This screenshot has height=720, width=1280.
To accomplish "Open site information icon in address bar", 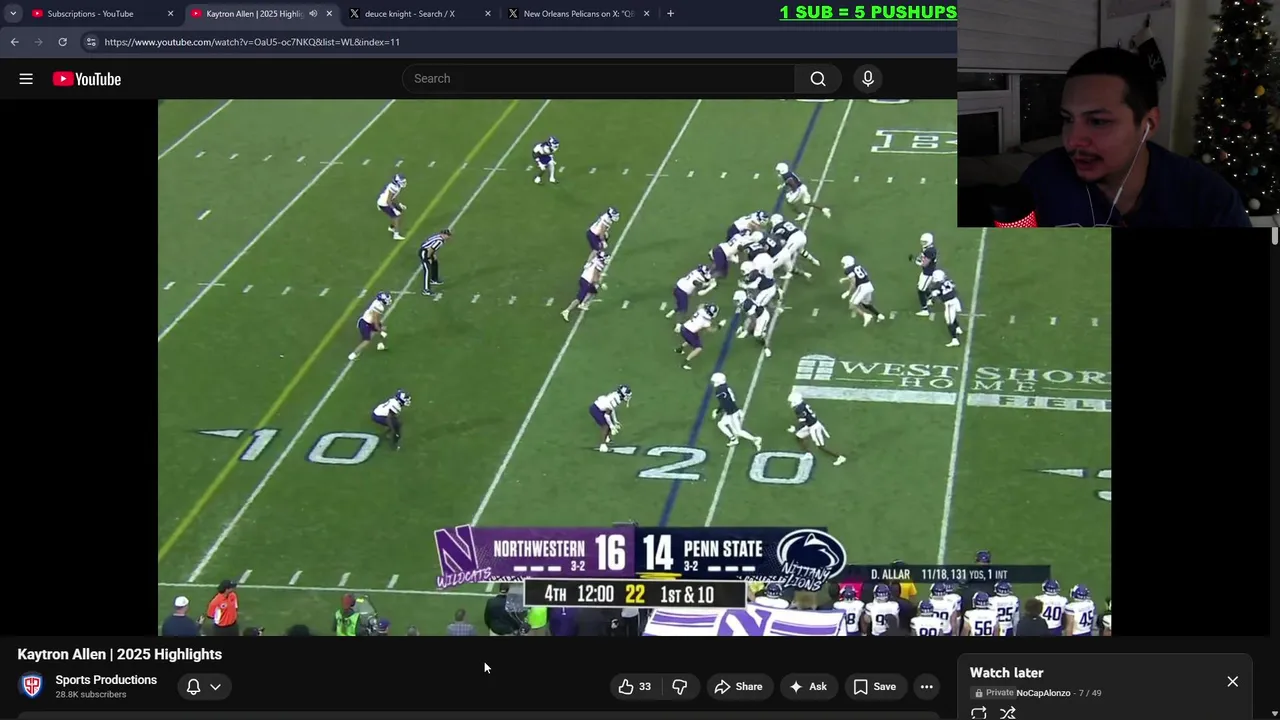I will [91, 42].
